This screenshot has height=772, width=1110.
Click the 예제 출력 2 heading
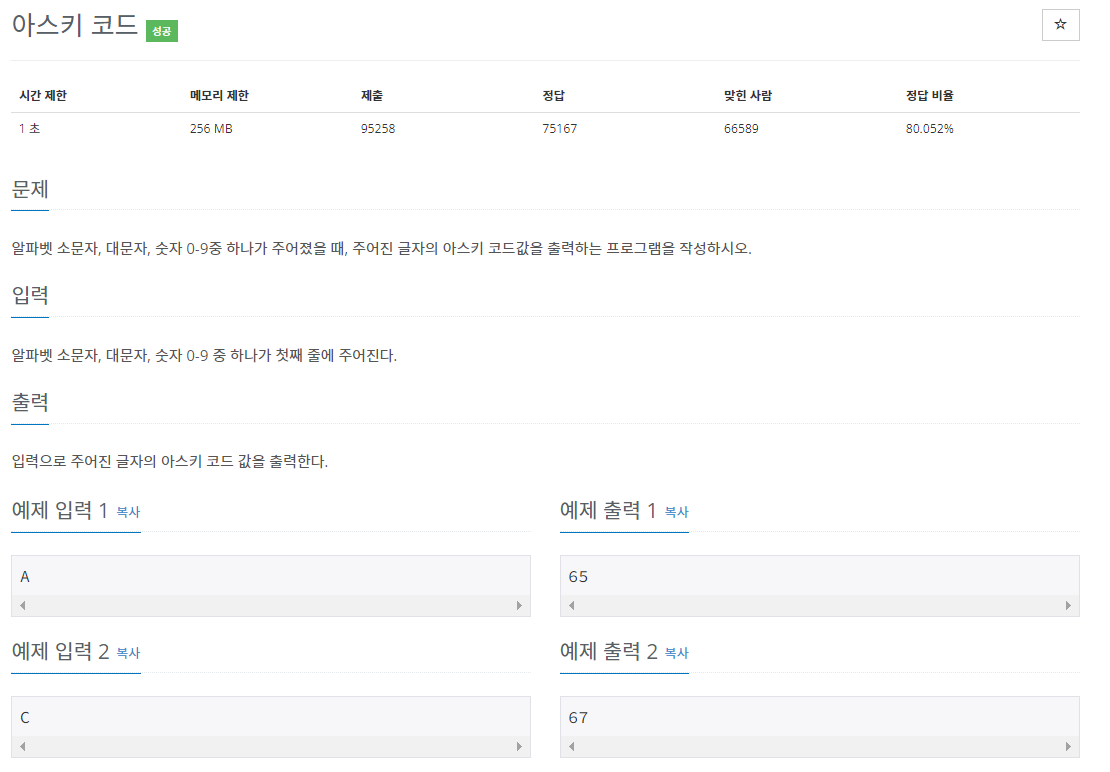609,651
